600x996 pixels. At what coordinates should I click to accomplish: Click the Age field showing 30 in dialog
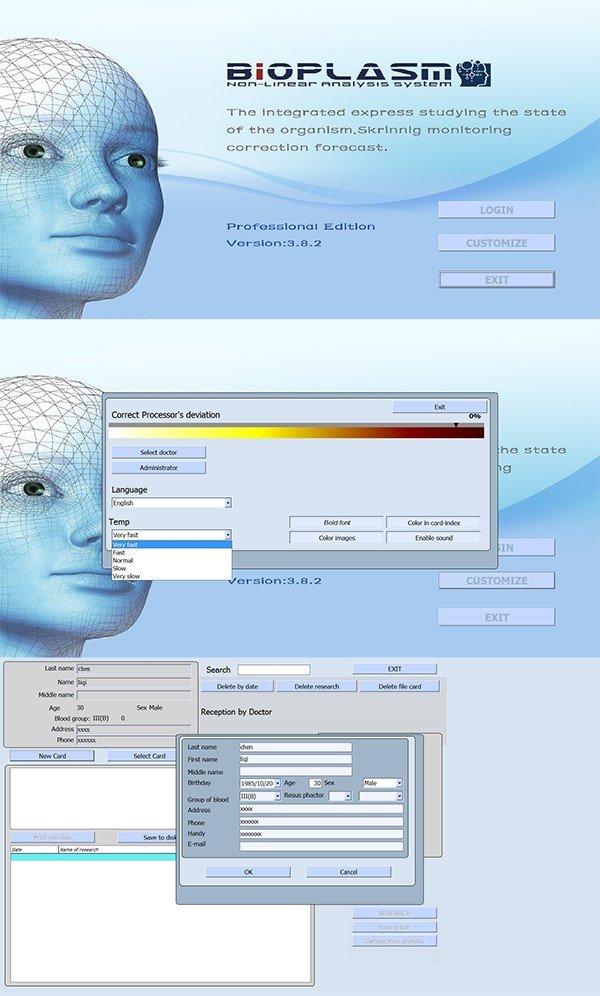pos(316,784)
